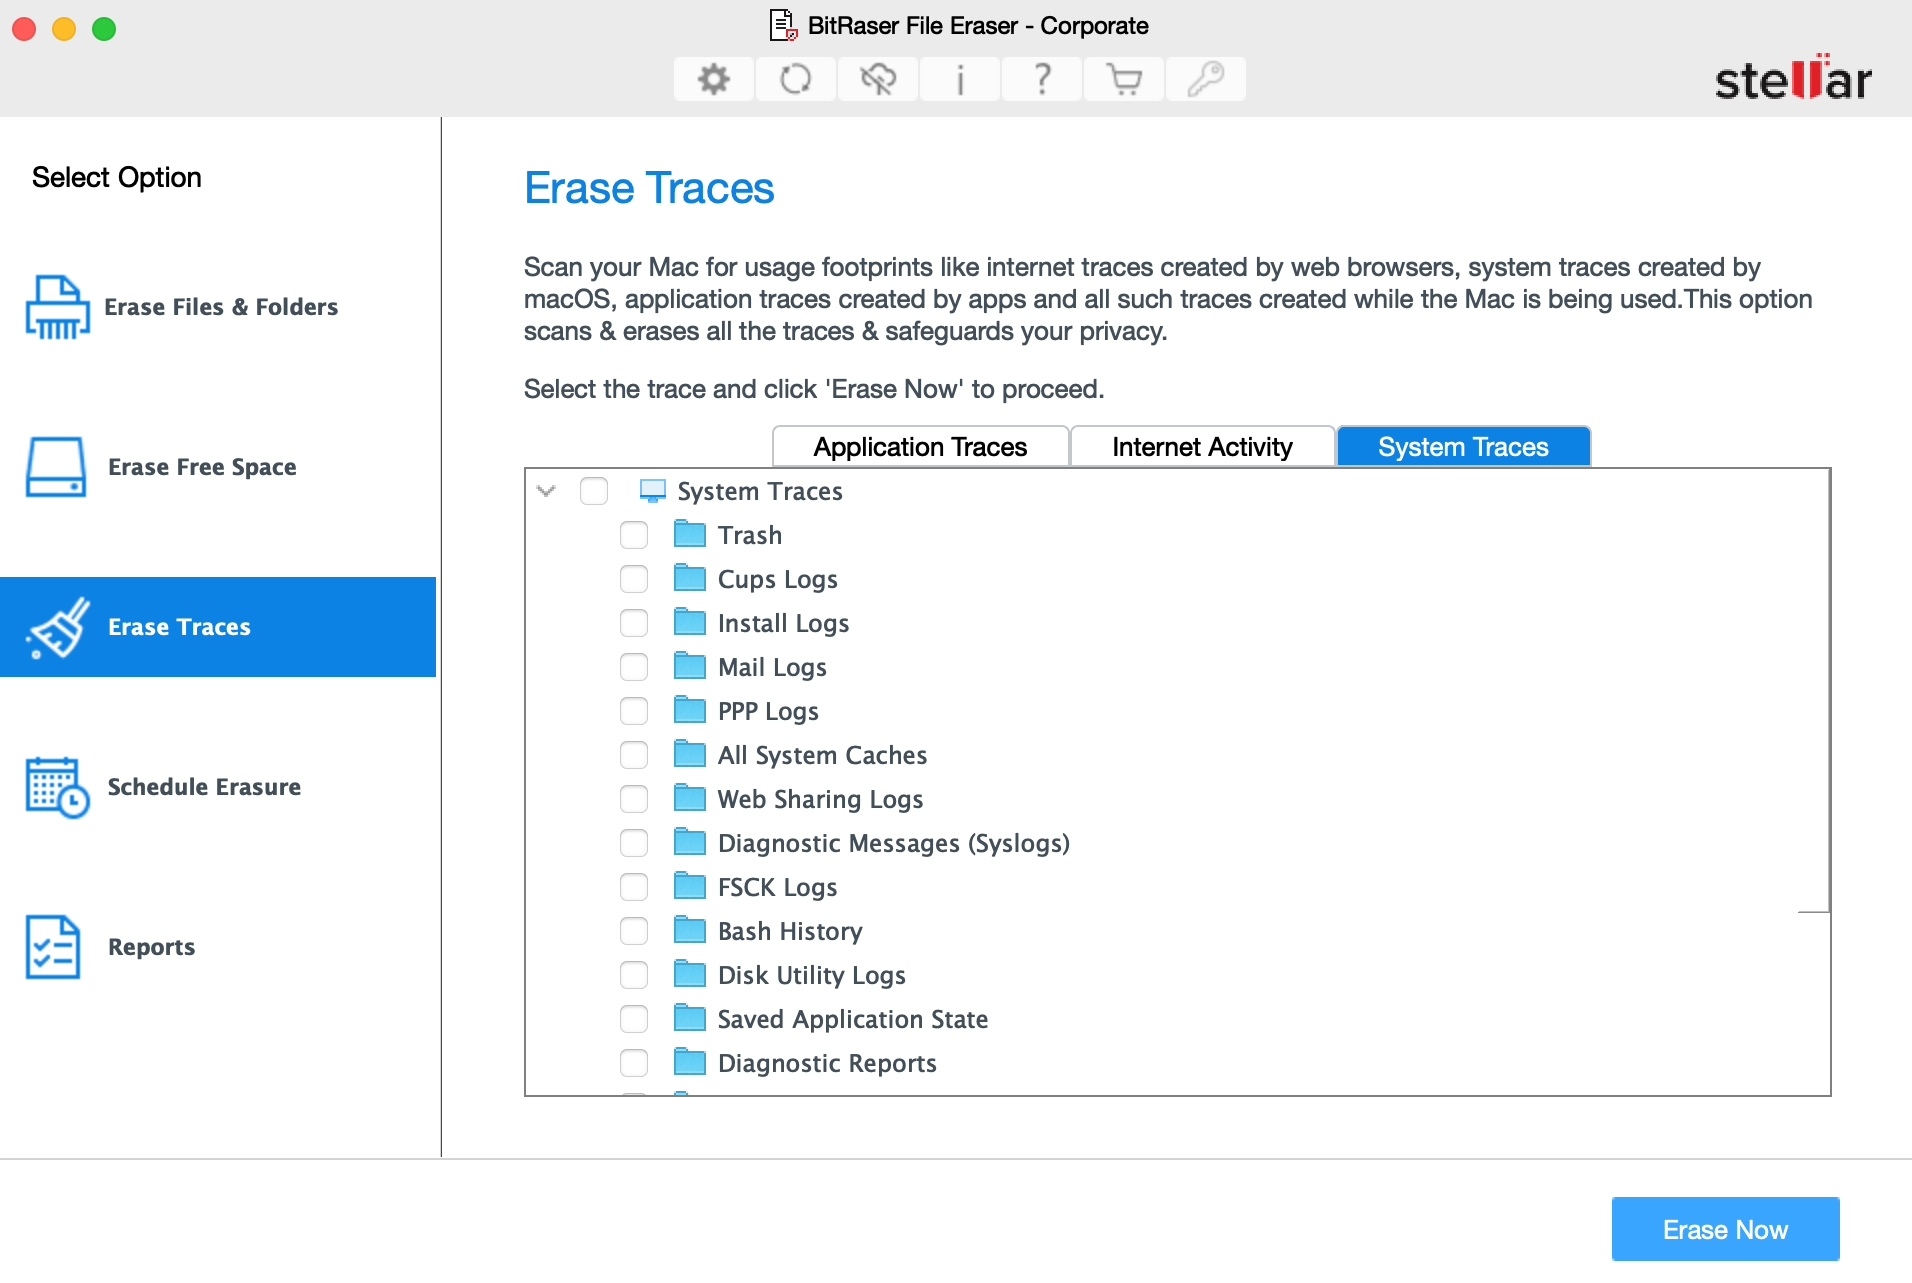Click the Saved Application State folder icon
The width and height of the screenshot is (1912, 1283).
tap(690, 1018)
